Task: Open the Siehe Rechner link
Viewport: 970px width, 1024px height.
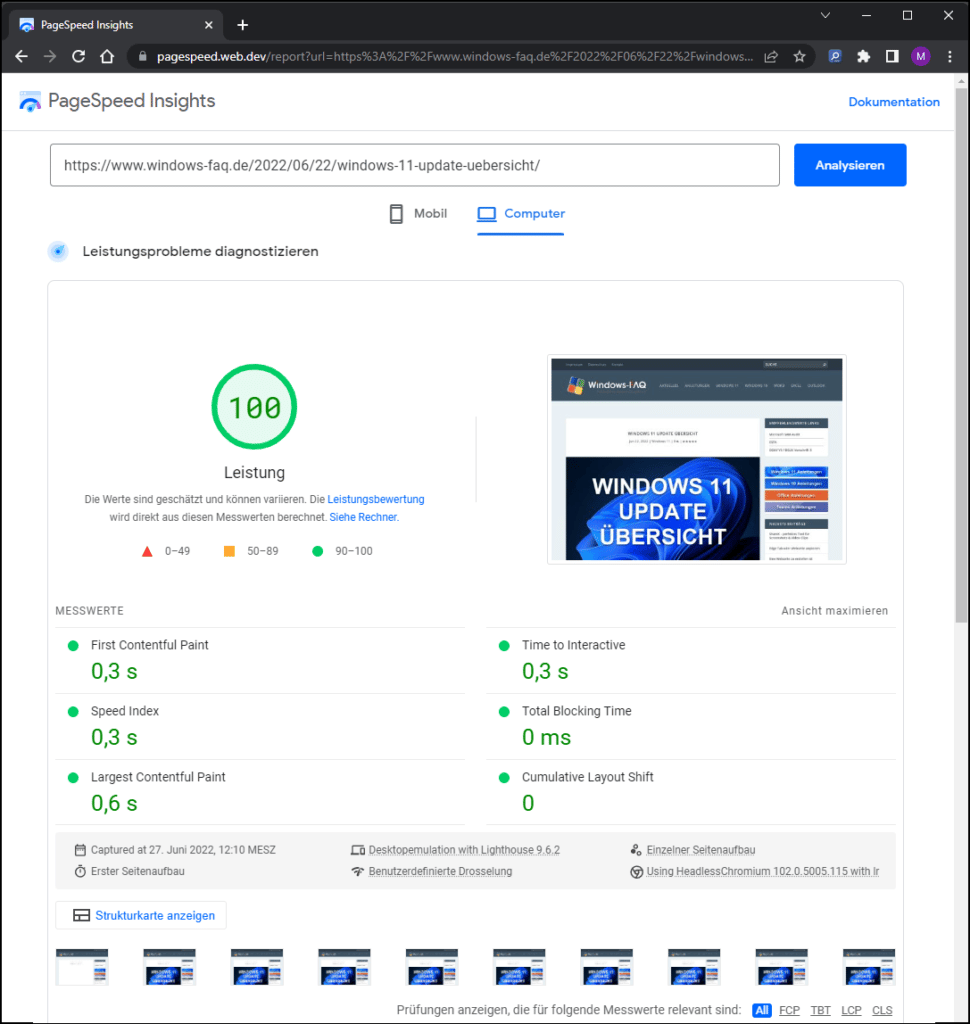Action: tap(363, 517)
